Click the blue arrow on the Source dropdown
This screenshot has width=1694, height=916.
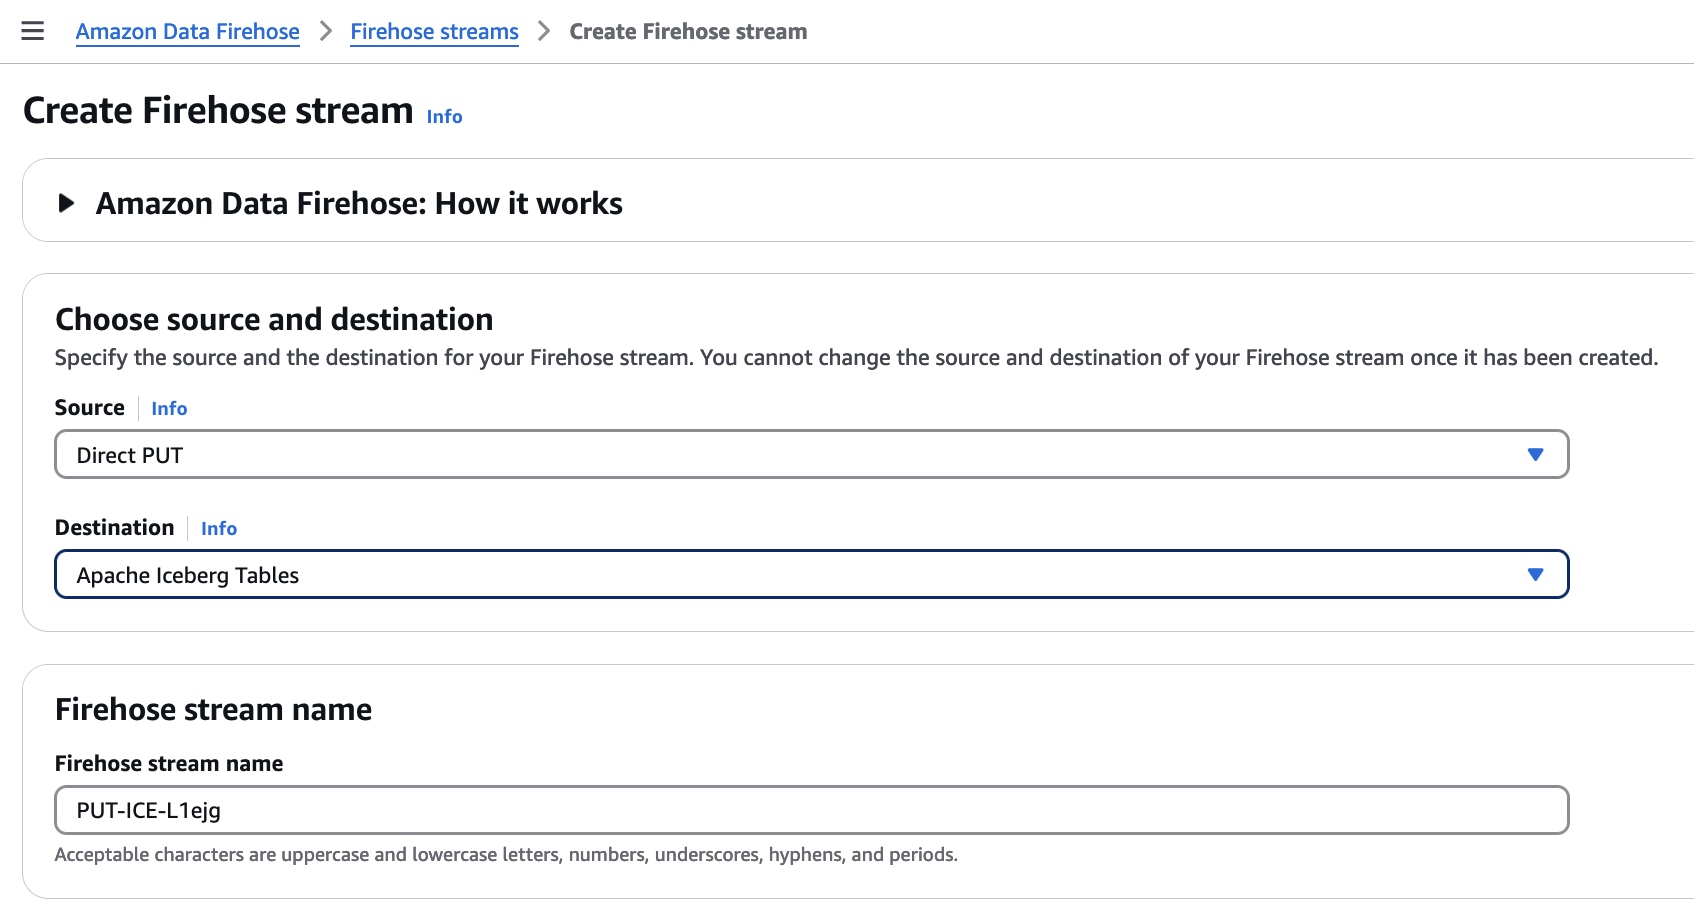[x=1535, y=455]
